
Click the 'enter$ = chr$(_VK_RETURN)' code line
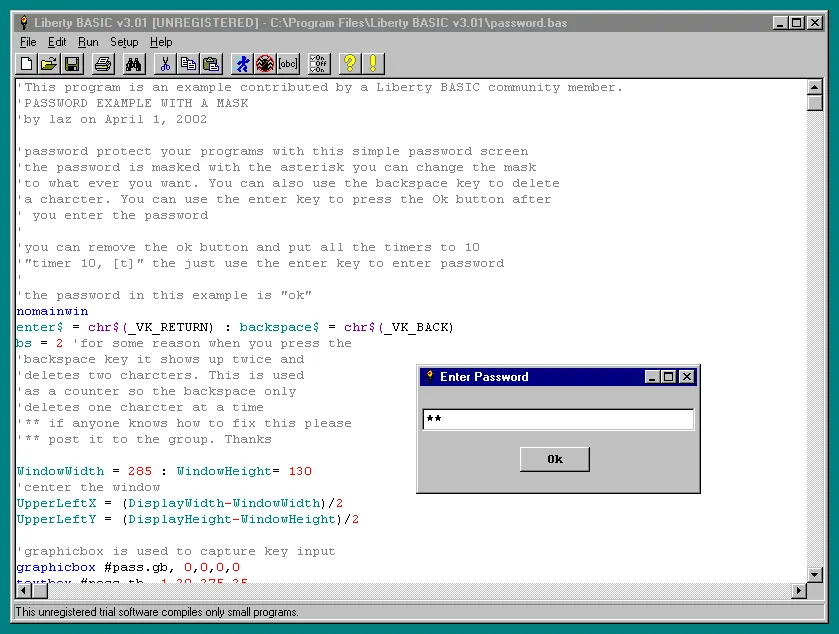coord(235,327)
